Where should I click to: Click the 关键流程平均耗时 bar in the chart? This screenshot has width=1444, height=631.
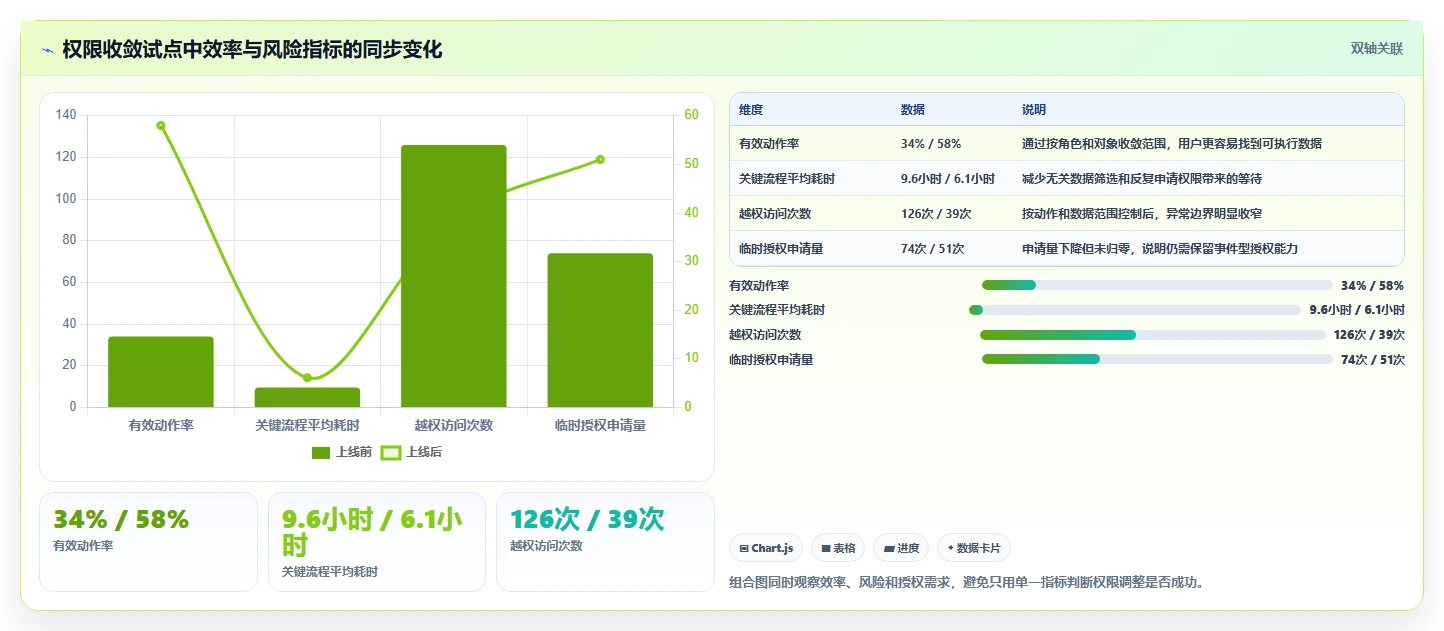pyautogui.click(x=307, y=398)
